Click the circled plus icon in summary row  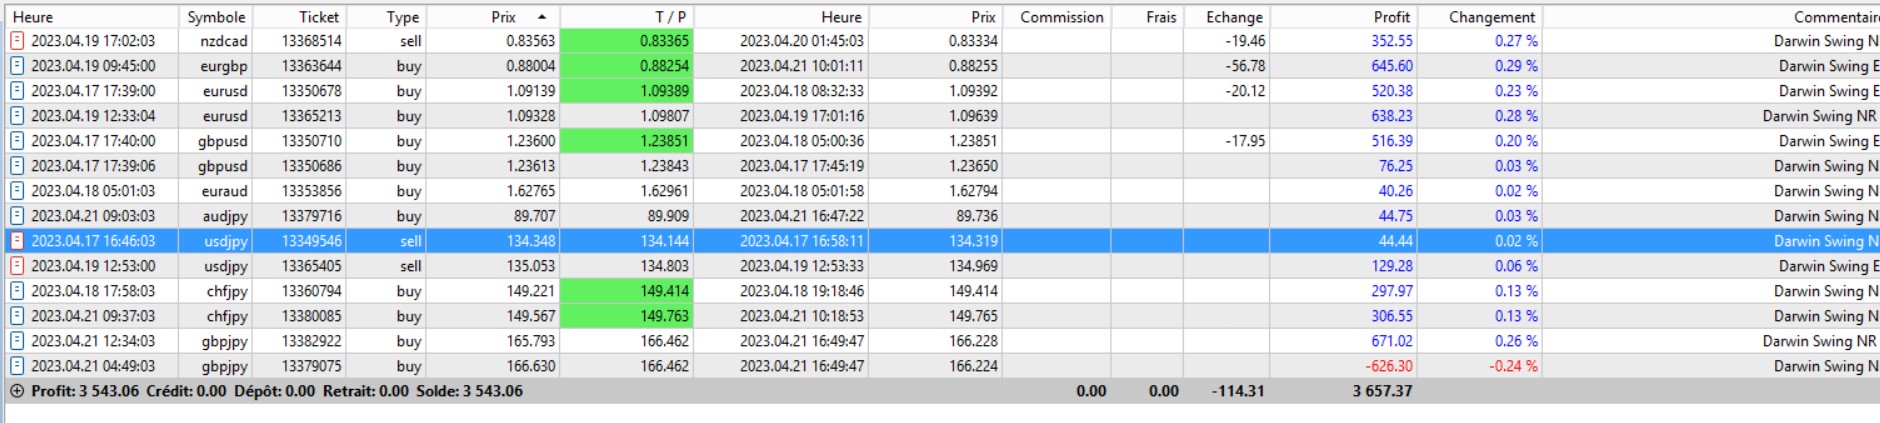coord(17,391)
